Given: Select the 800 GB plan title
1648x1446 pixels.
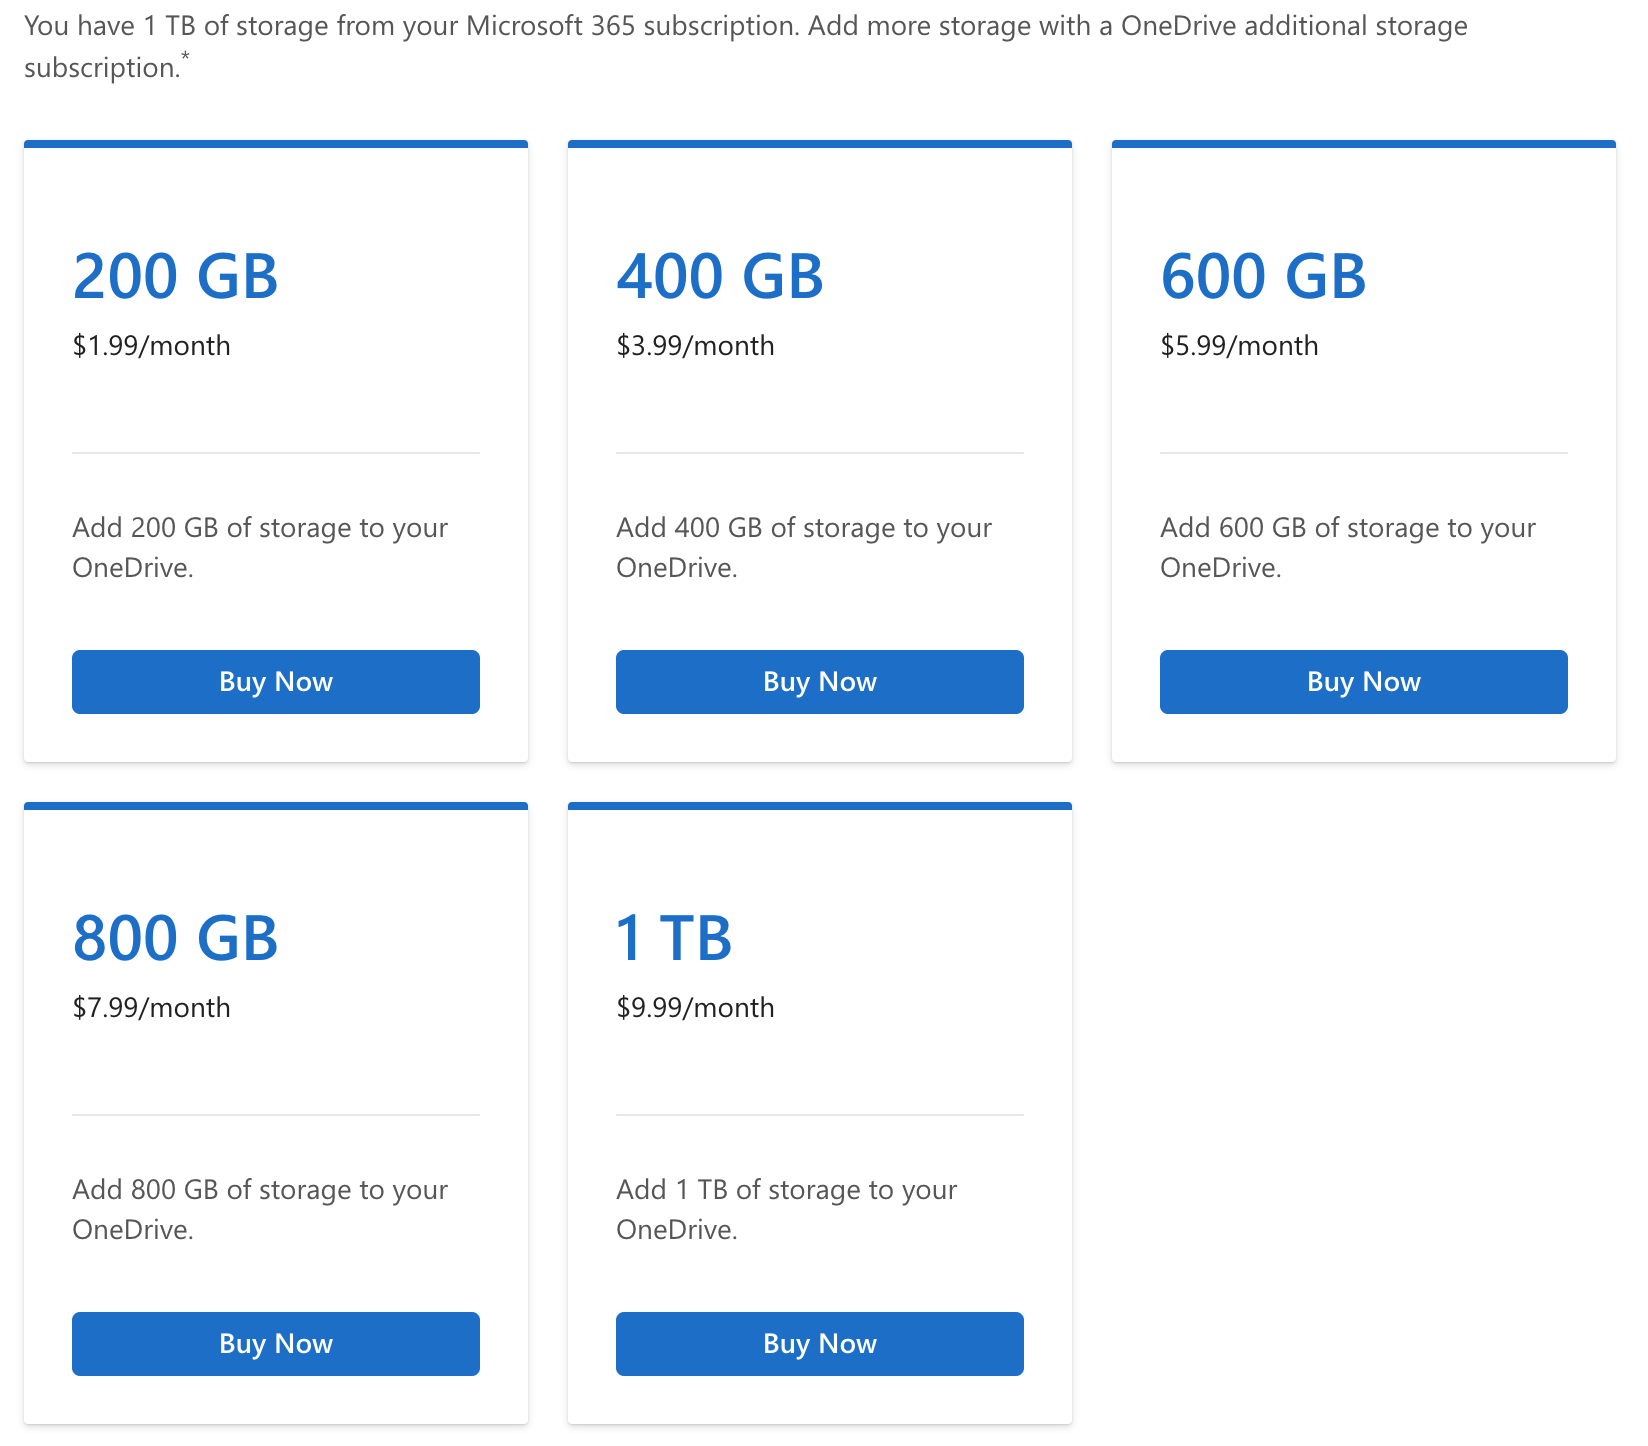Looking at the screenshot, I should (x=175, y=938).
